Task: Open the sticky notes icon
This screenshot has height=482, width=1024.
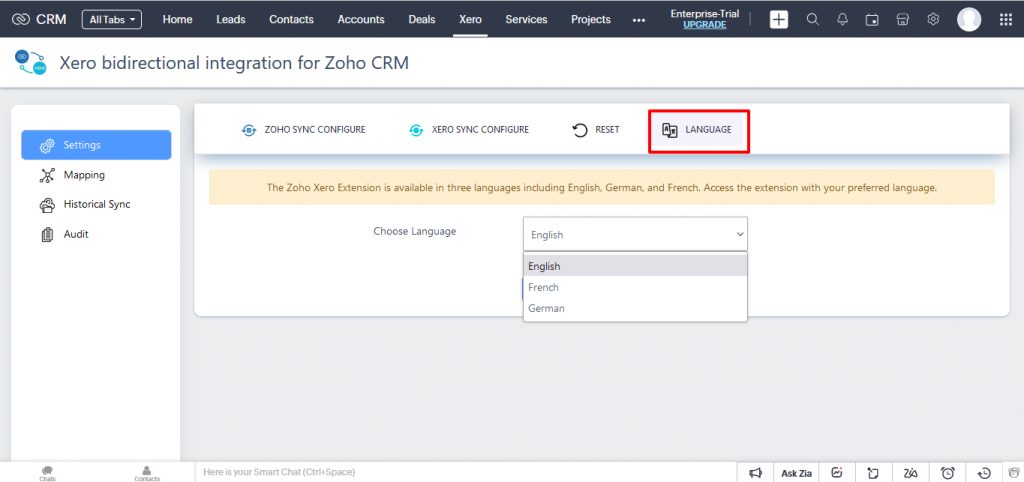Action: (874, 473)
